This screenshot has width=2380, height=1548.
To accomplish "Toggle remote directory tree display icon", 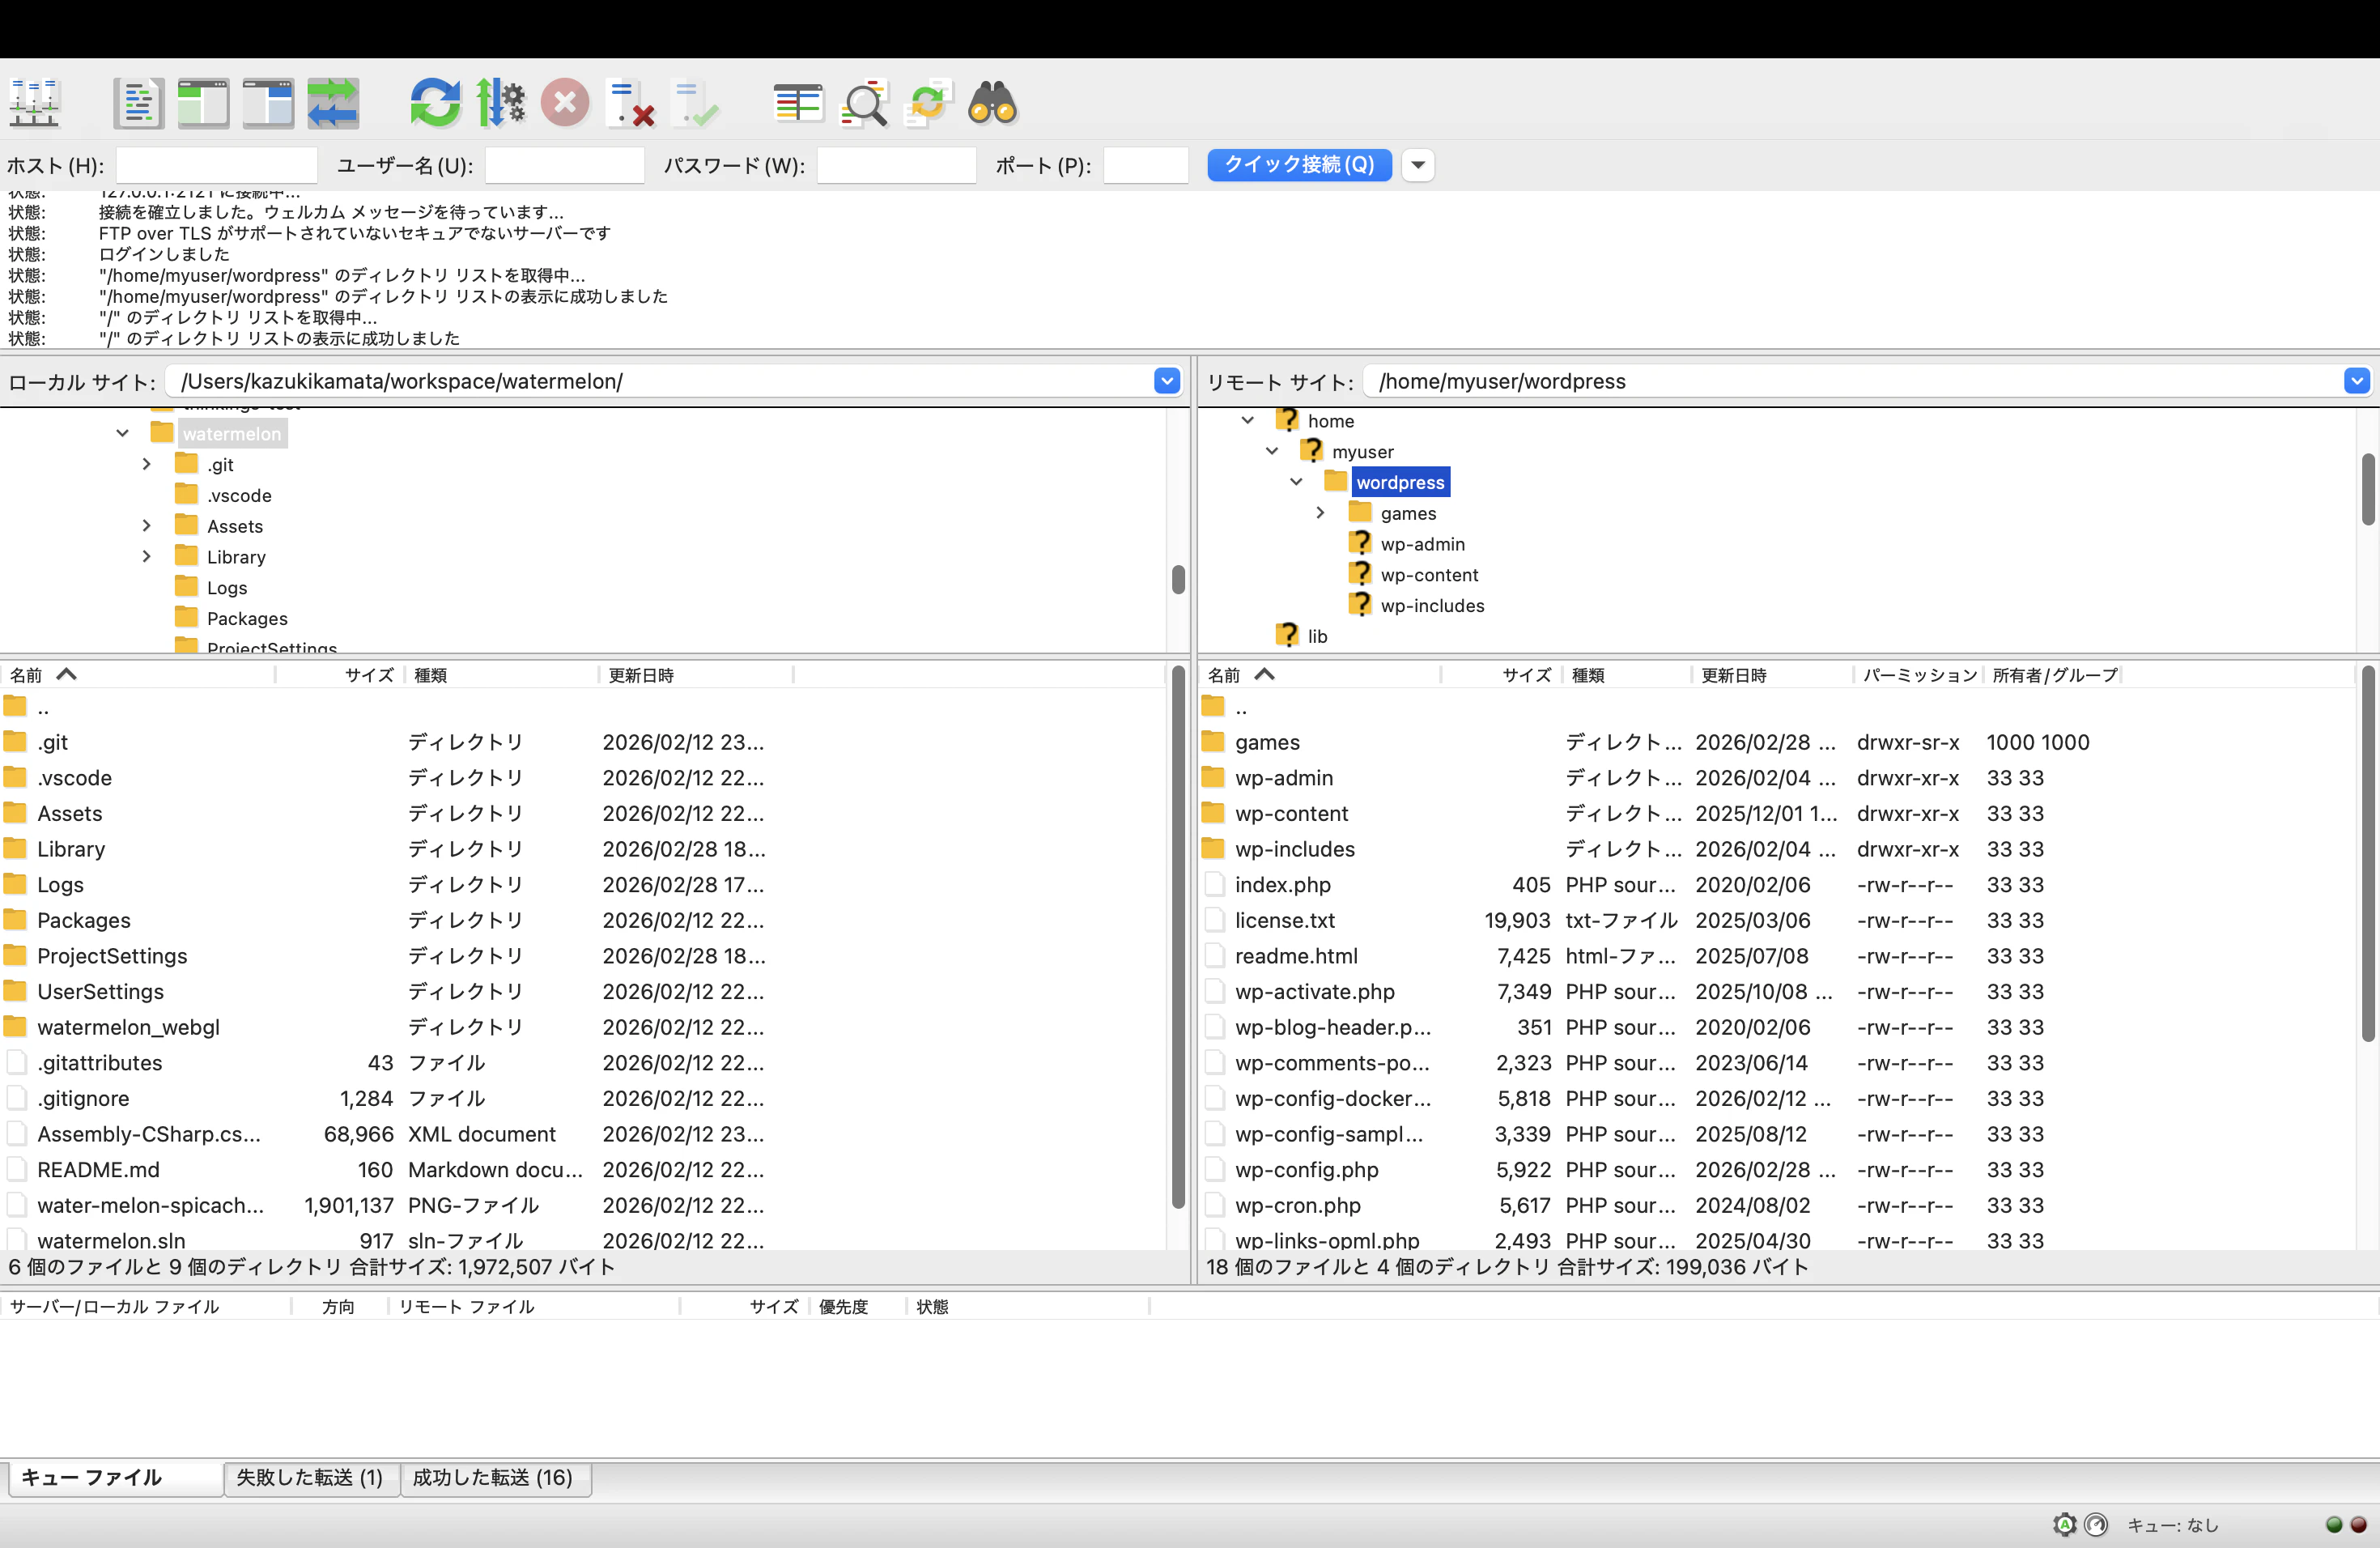I will tap(268, 103).
